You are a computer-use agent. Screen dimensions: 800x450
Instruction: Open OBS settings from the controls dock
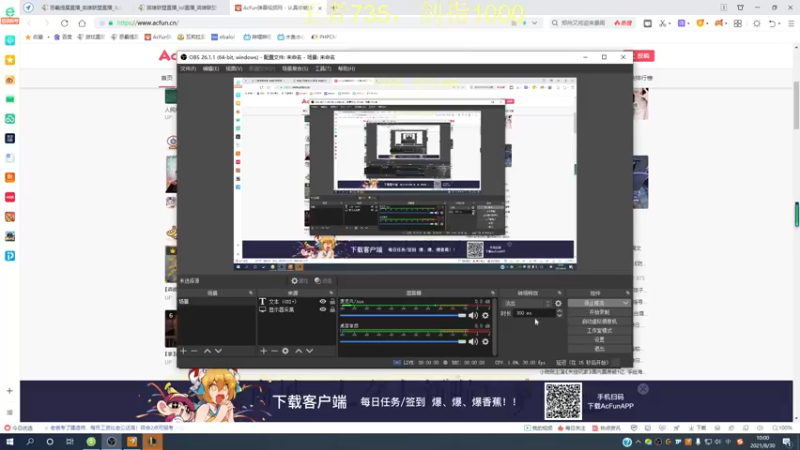[599, 340]
